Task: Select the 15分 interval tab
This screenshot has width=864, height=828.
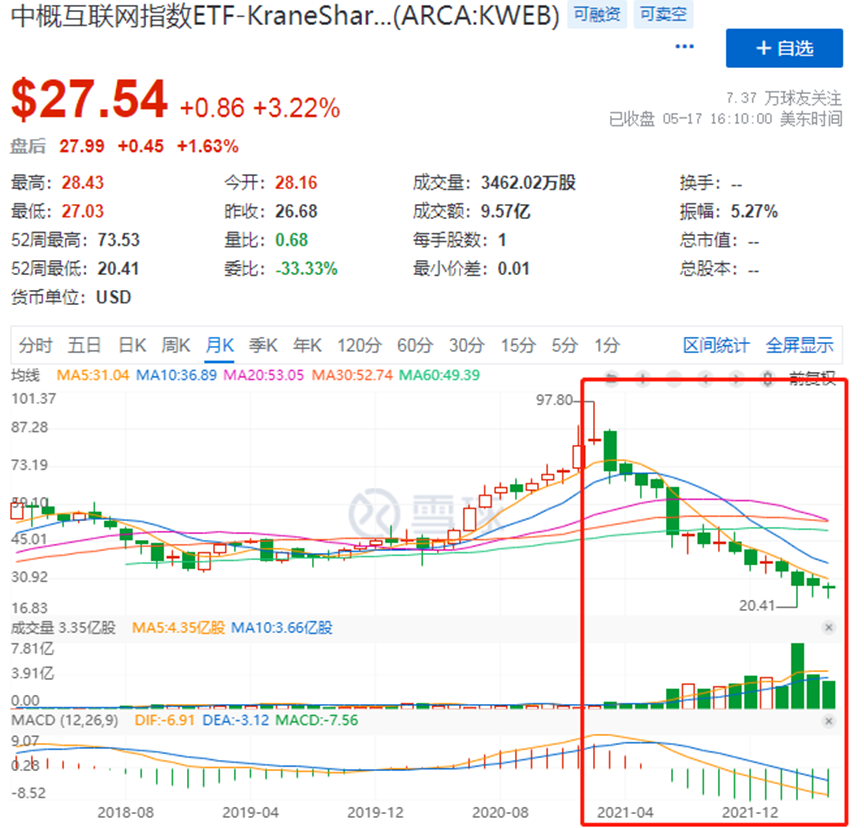Action: (x=518, y=345)
